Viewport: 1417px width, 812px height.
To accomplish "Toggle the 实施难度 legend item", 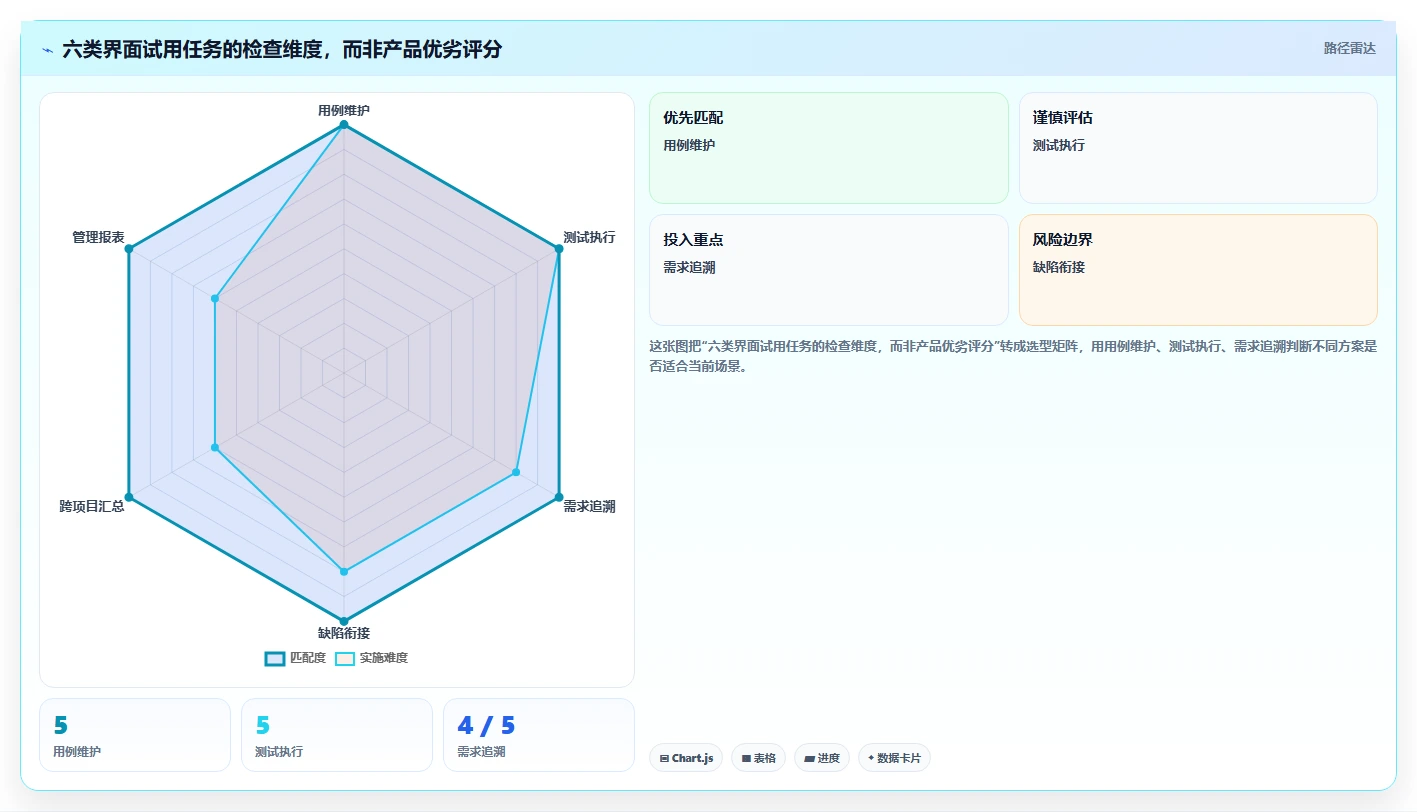I will pos(371,658).
